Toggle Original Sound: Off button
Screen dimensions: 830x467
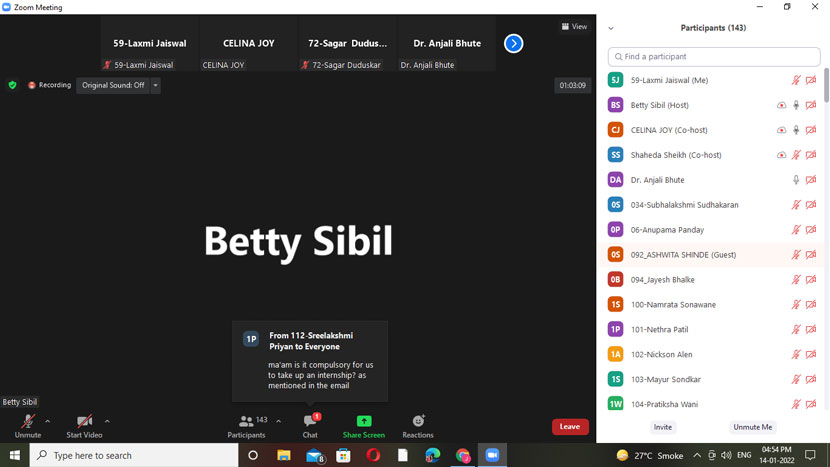(x=113, y=85)
